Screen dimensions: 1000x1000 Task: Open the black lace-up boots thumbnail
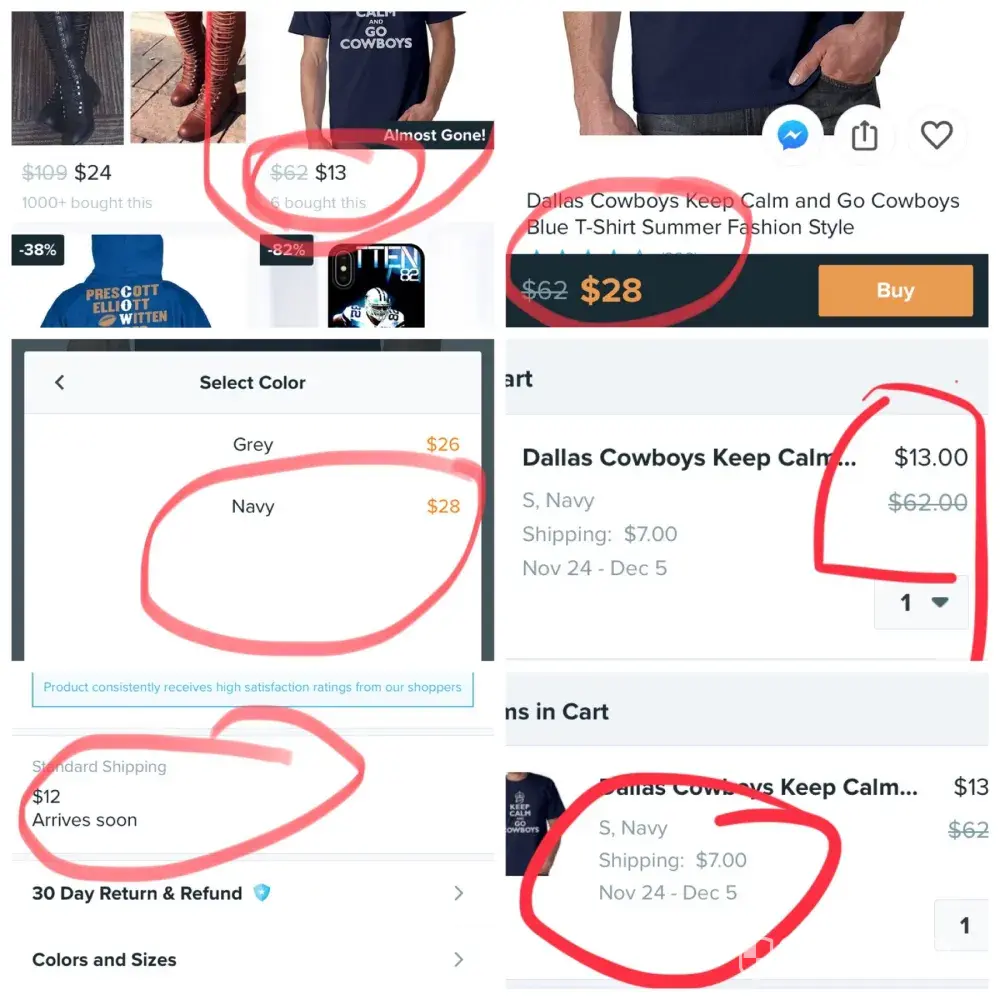click(x=68, y=78)
